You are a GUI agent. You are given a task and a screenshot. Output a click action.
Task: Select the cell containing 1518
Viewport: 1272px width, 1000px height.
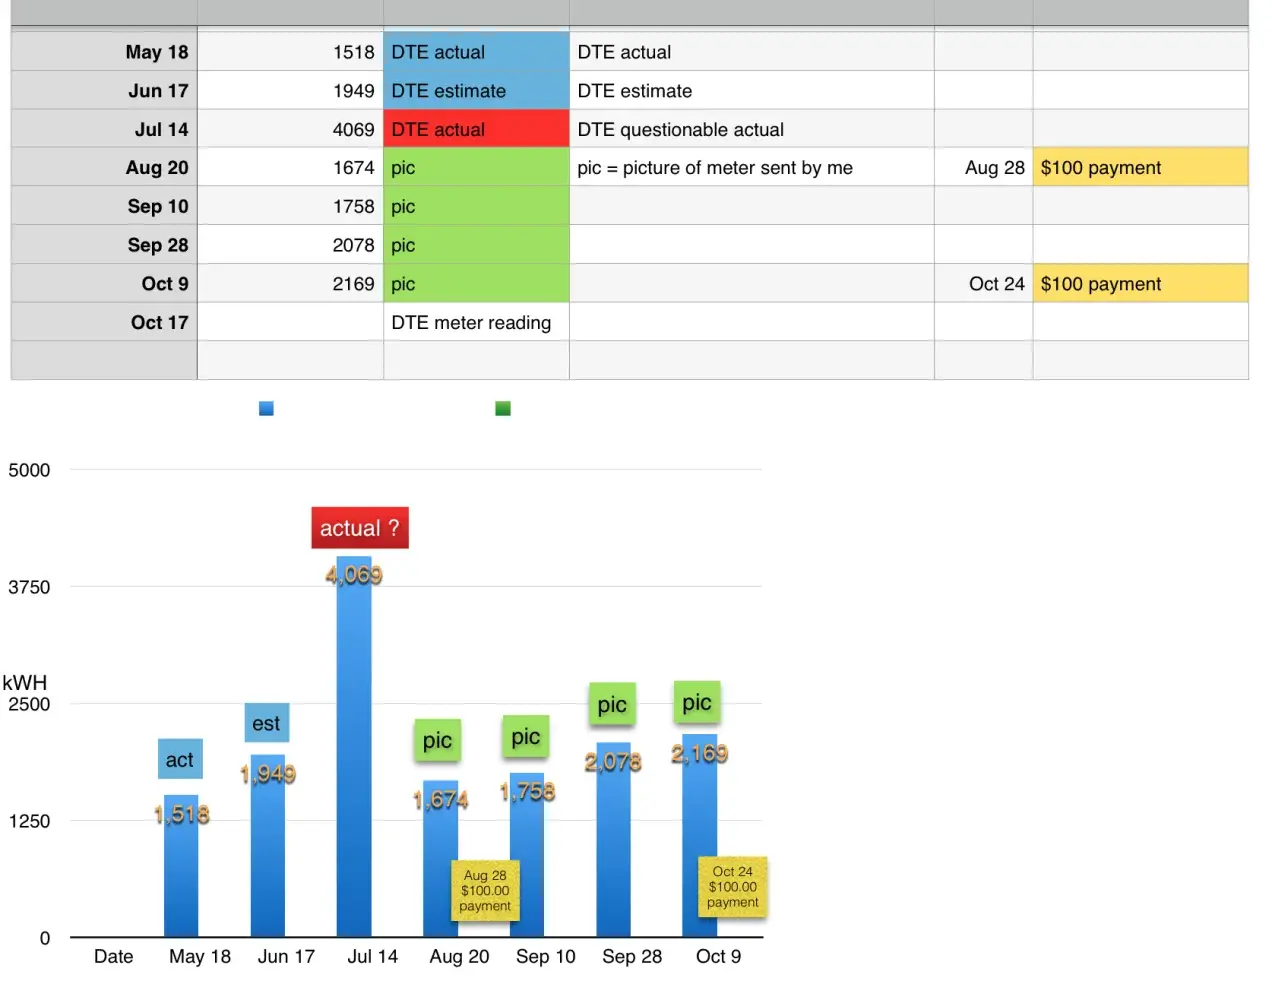[x=290, y=52]
